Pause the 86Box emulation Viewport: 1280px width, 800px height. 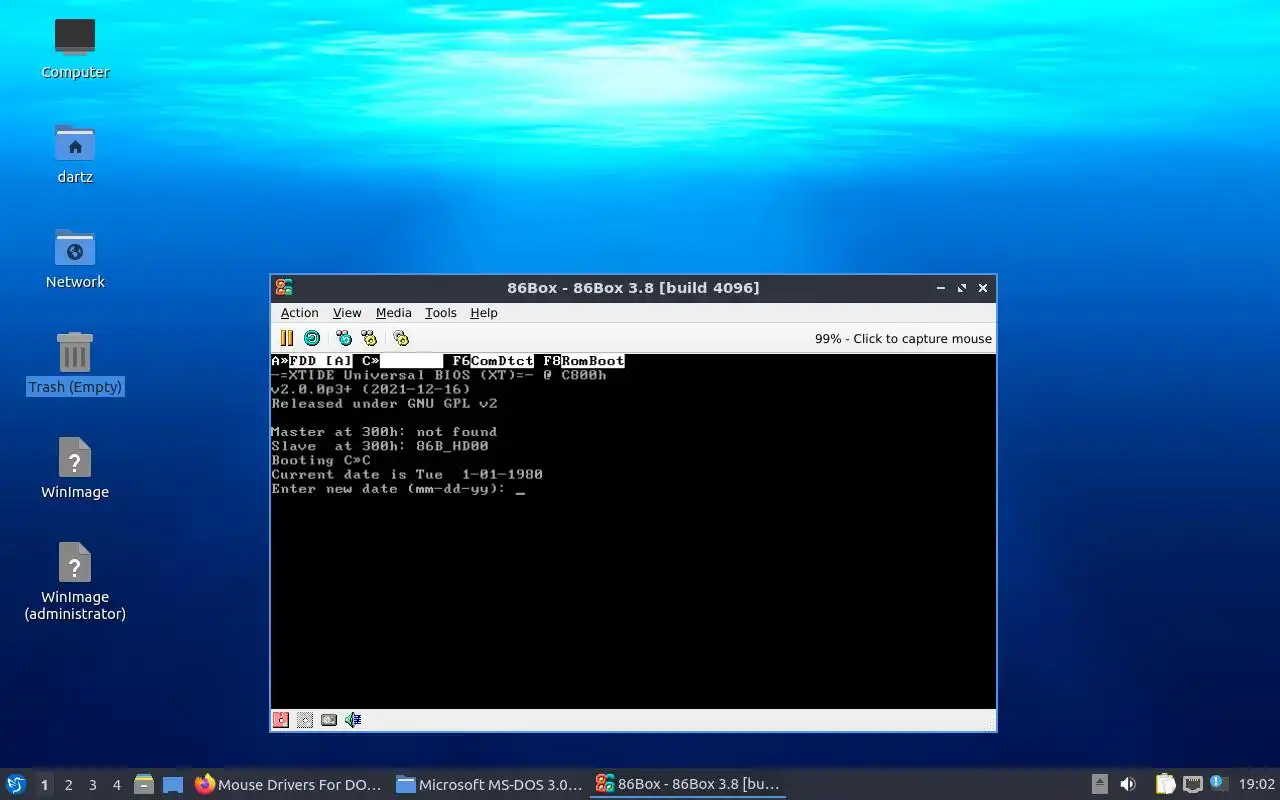point(287,339)
